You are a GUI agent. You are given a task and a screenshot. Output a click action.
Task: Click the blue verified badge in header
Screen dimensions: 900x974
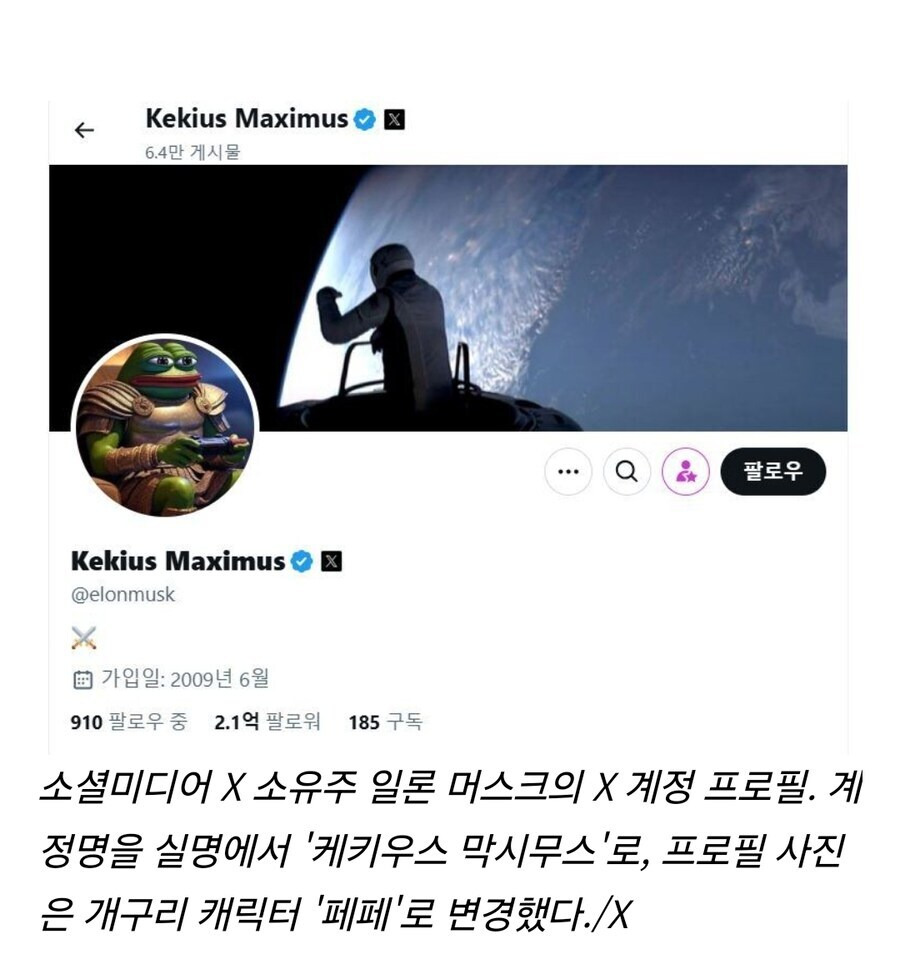[x=365, y=119]
